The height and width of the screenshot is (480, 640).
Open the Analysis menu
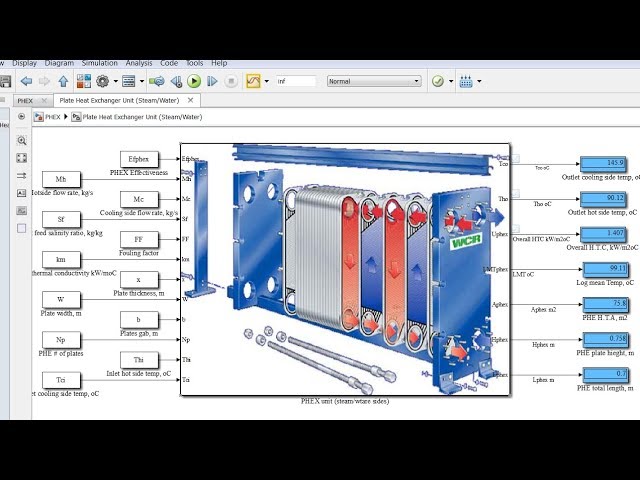[139, 63]
